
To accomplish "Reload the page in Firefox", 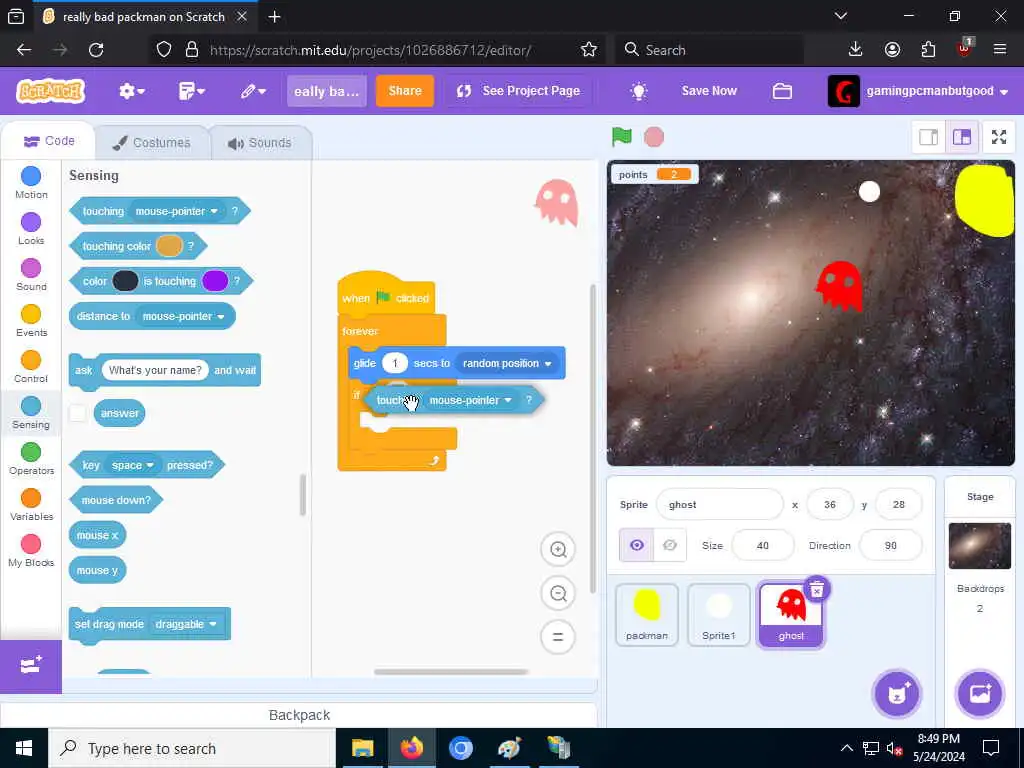I will coord(96,50).
